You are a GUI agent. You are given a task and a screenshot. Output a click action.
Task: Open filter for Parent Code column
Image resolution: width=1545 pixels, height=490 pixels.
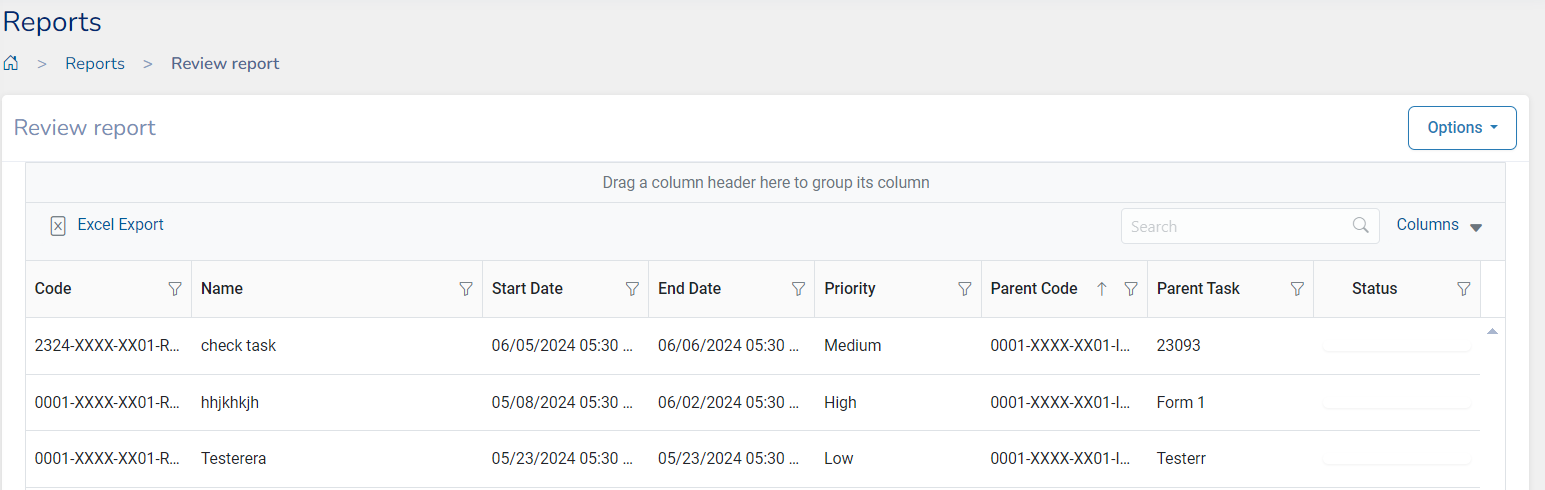tap(1131, 289)
